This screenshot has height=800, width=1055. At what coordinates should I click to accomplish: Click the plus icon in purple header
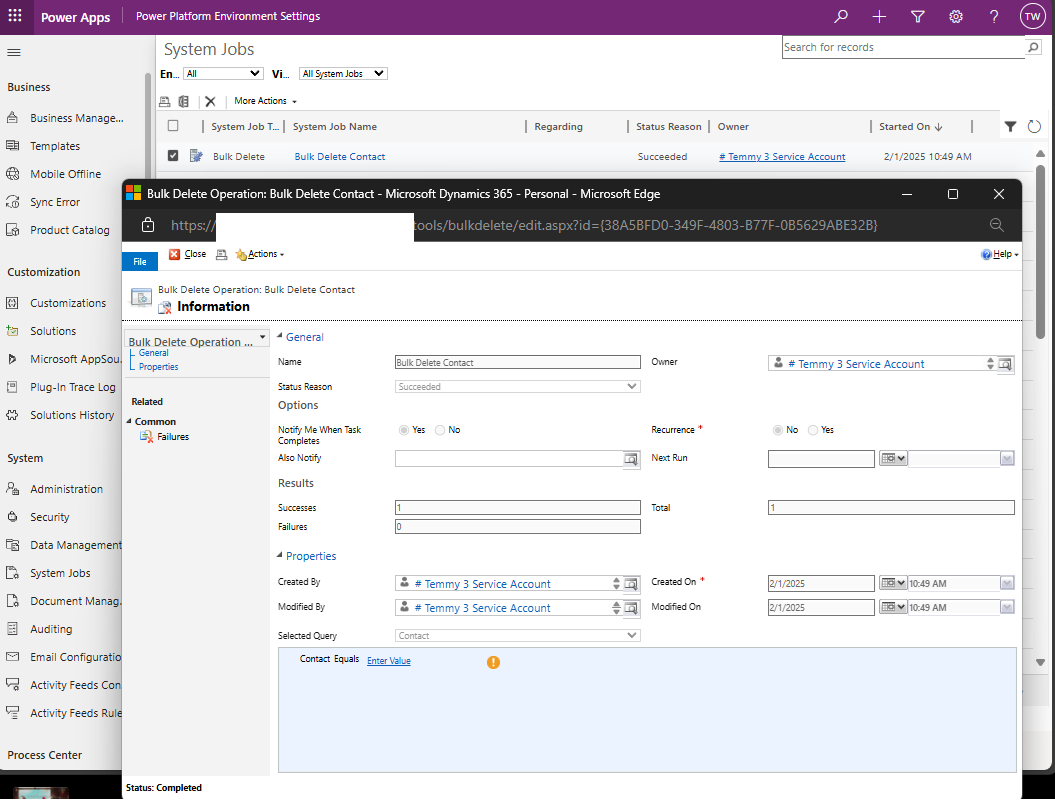click(879, 16)
